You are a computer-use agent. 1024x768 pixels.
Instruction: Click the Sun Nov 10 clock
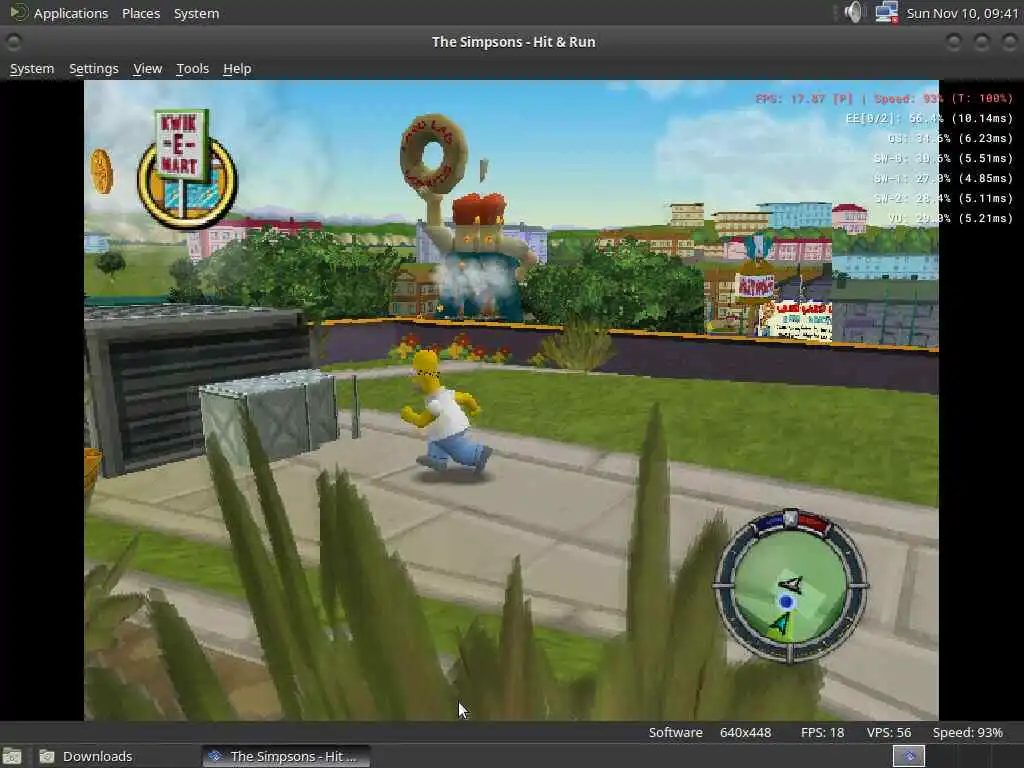coord(963,13)
